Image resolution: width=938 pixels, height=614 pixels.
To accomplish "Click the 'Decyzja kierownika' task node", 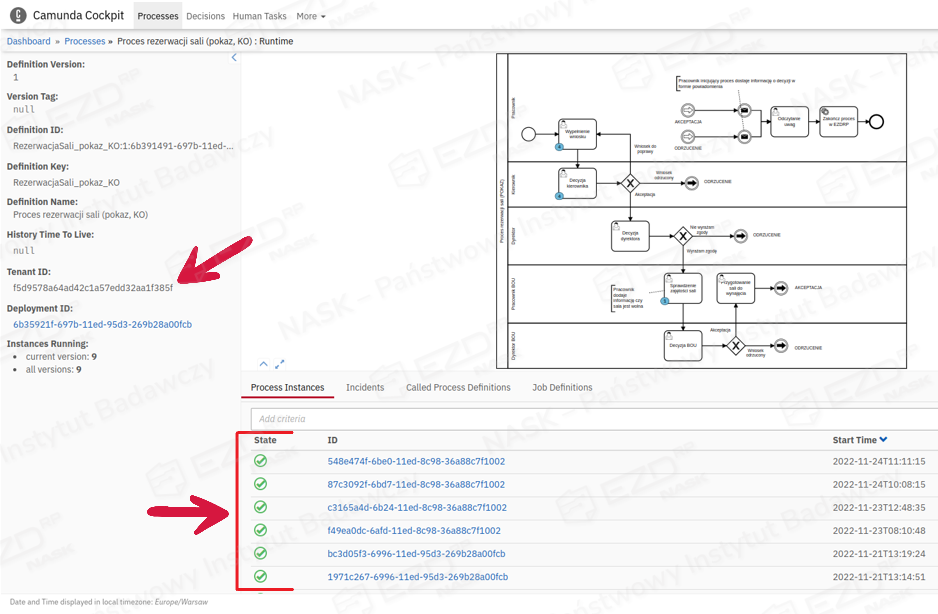I will pyautogui.click(x=577, y=183).
